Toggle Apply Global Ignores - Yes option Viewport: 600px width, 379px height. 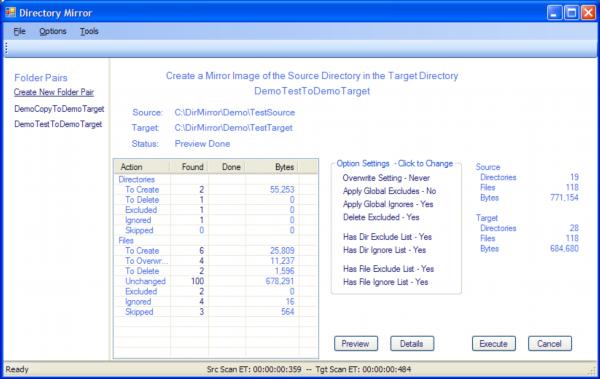tap(388, 204)
